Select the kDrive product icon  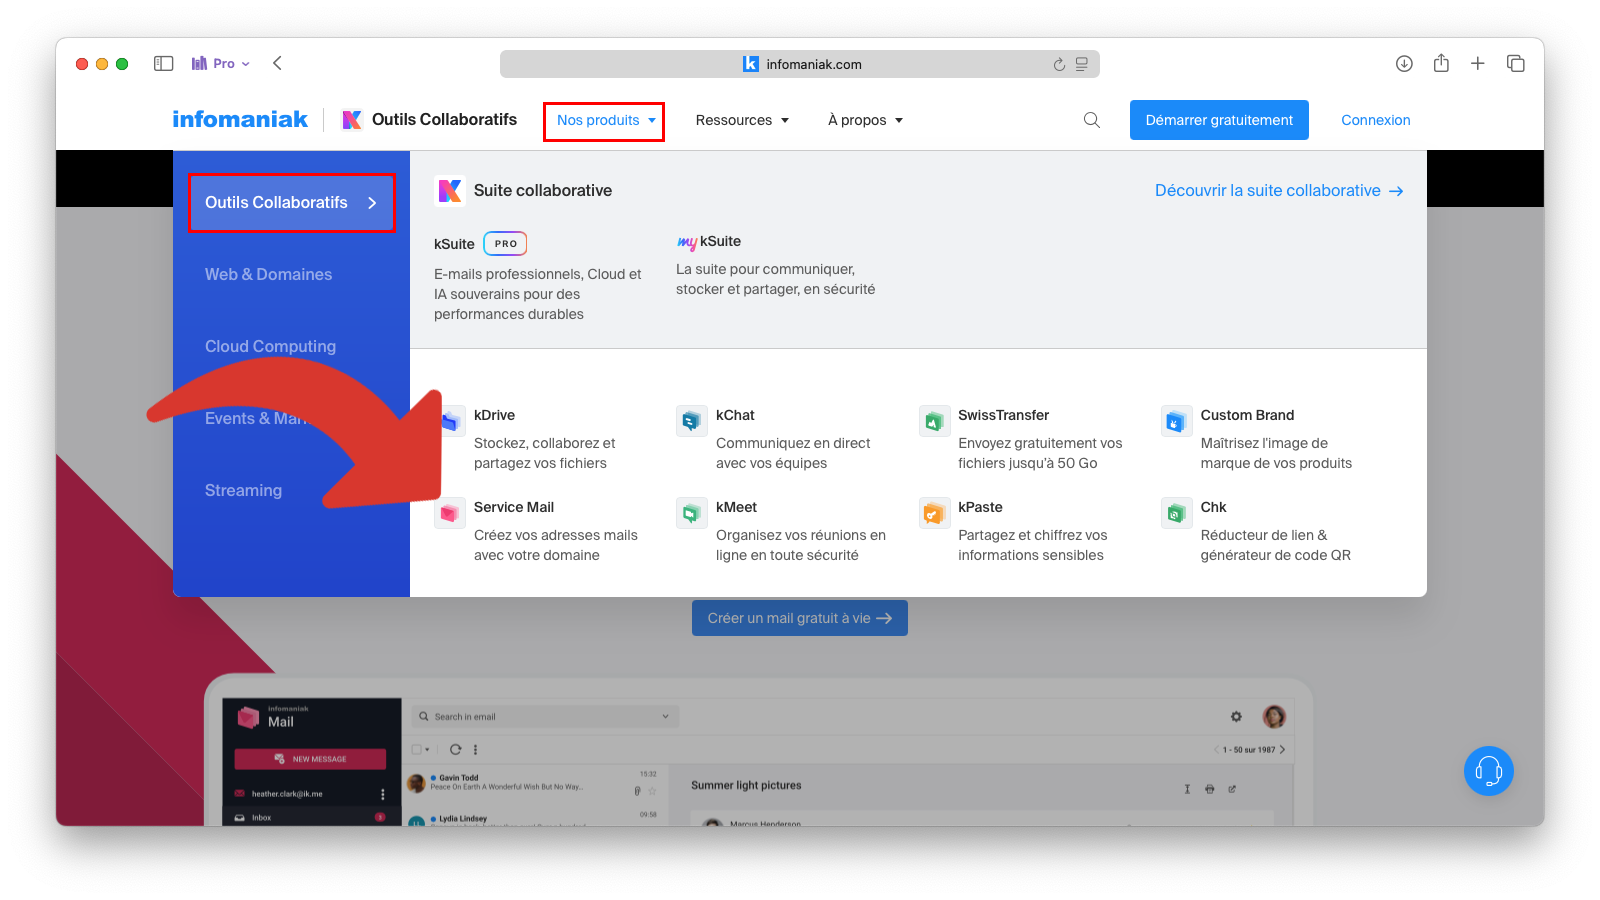pyautogui.click(x=451, y=421)
